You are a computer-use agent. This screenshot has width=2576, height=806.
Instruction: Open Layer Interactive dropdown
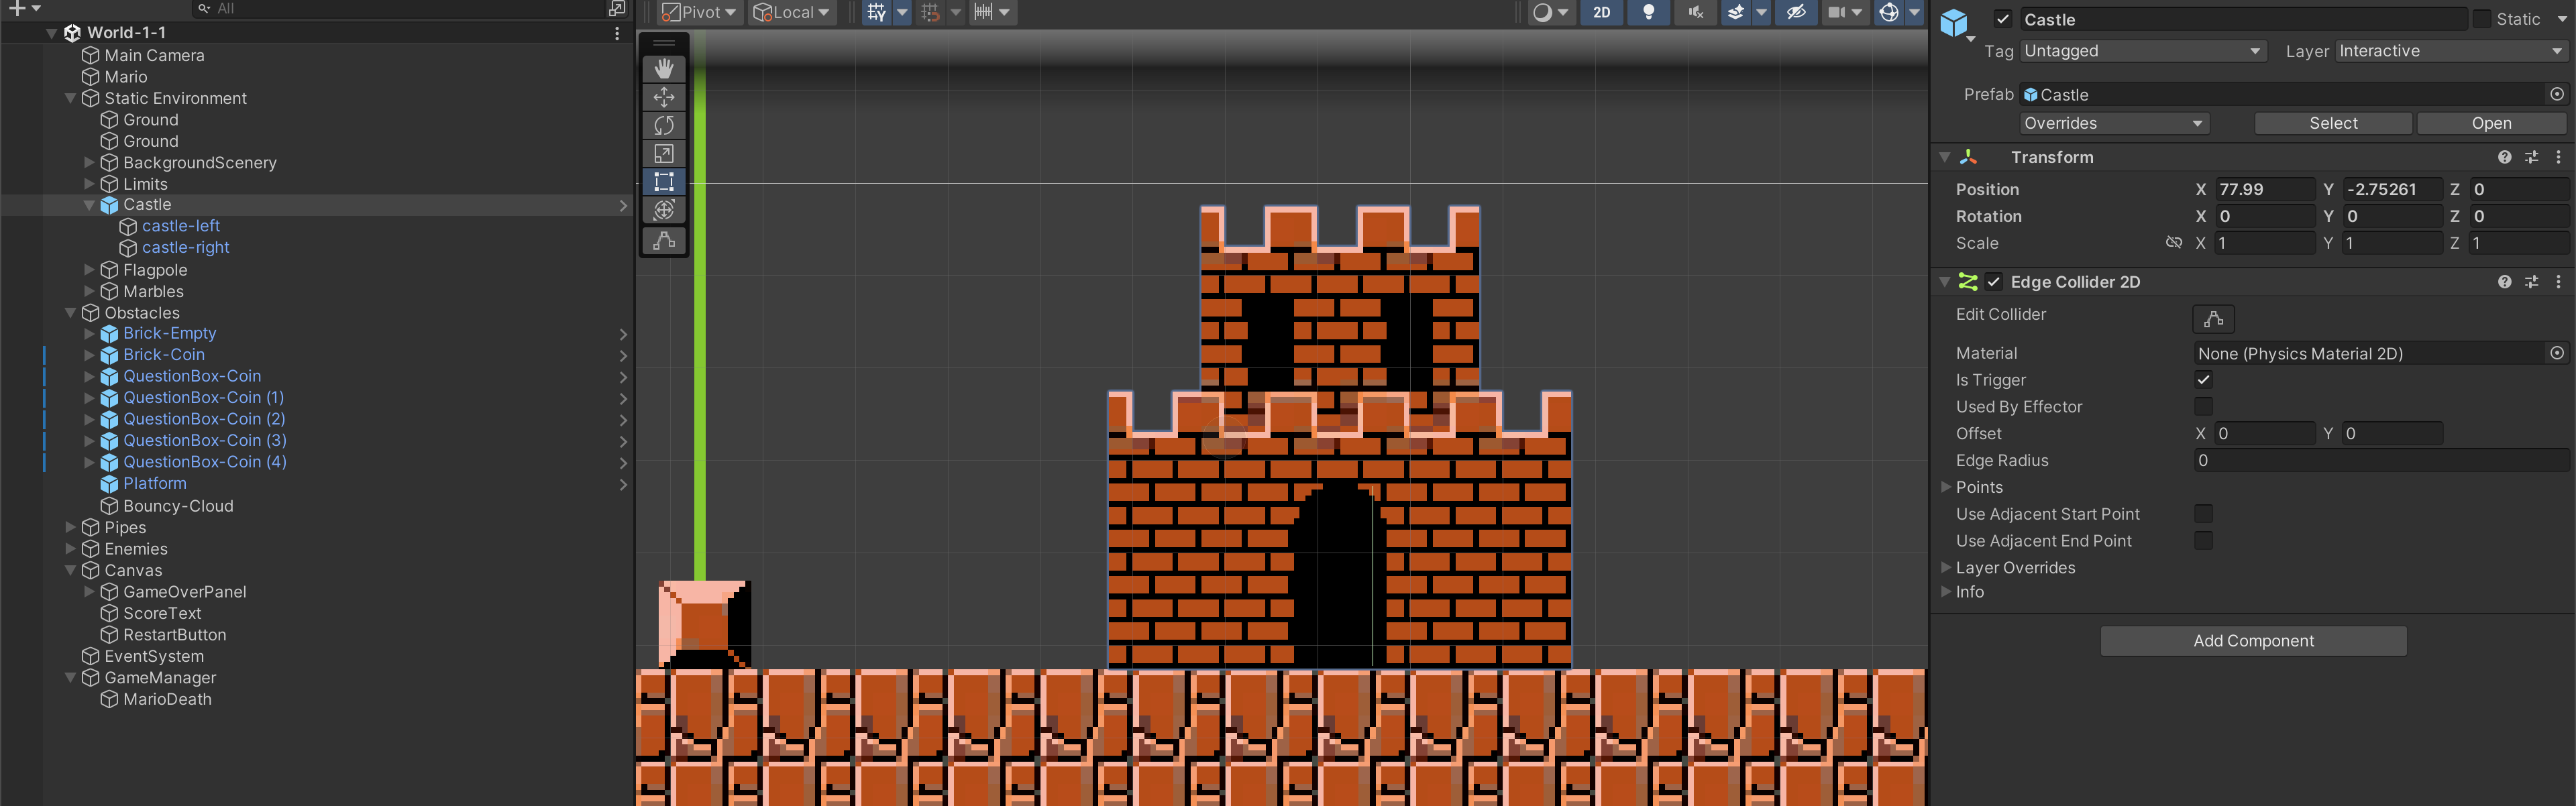[2451, 51]
